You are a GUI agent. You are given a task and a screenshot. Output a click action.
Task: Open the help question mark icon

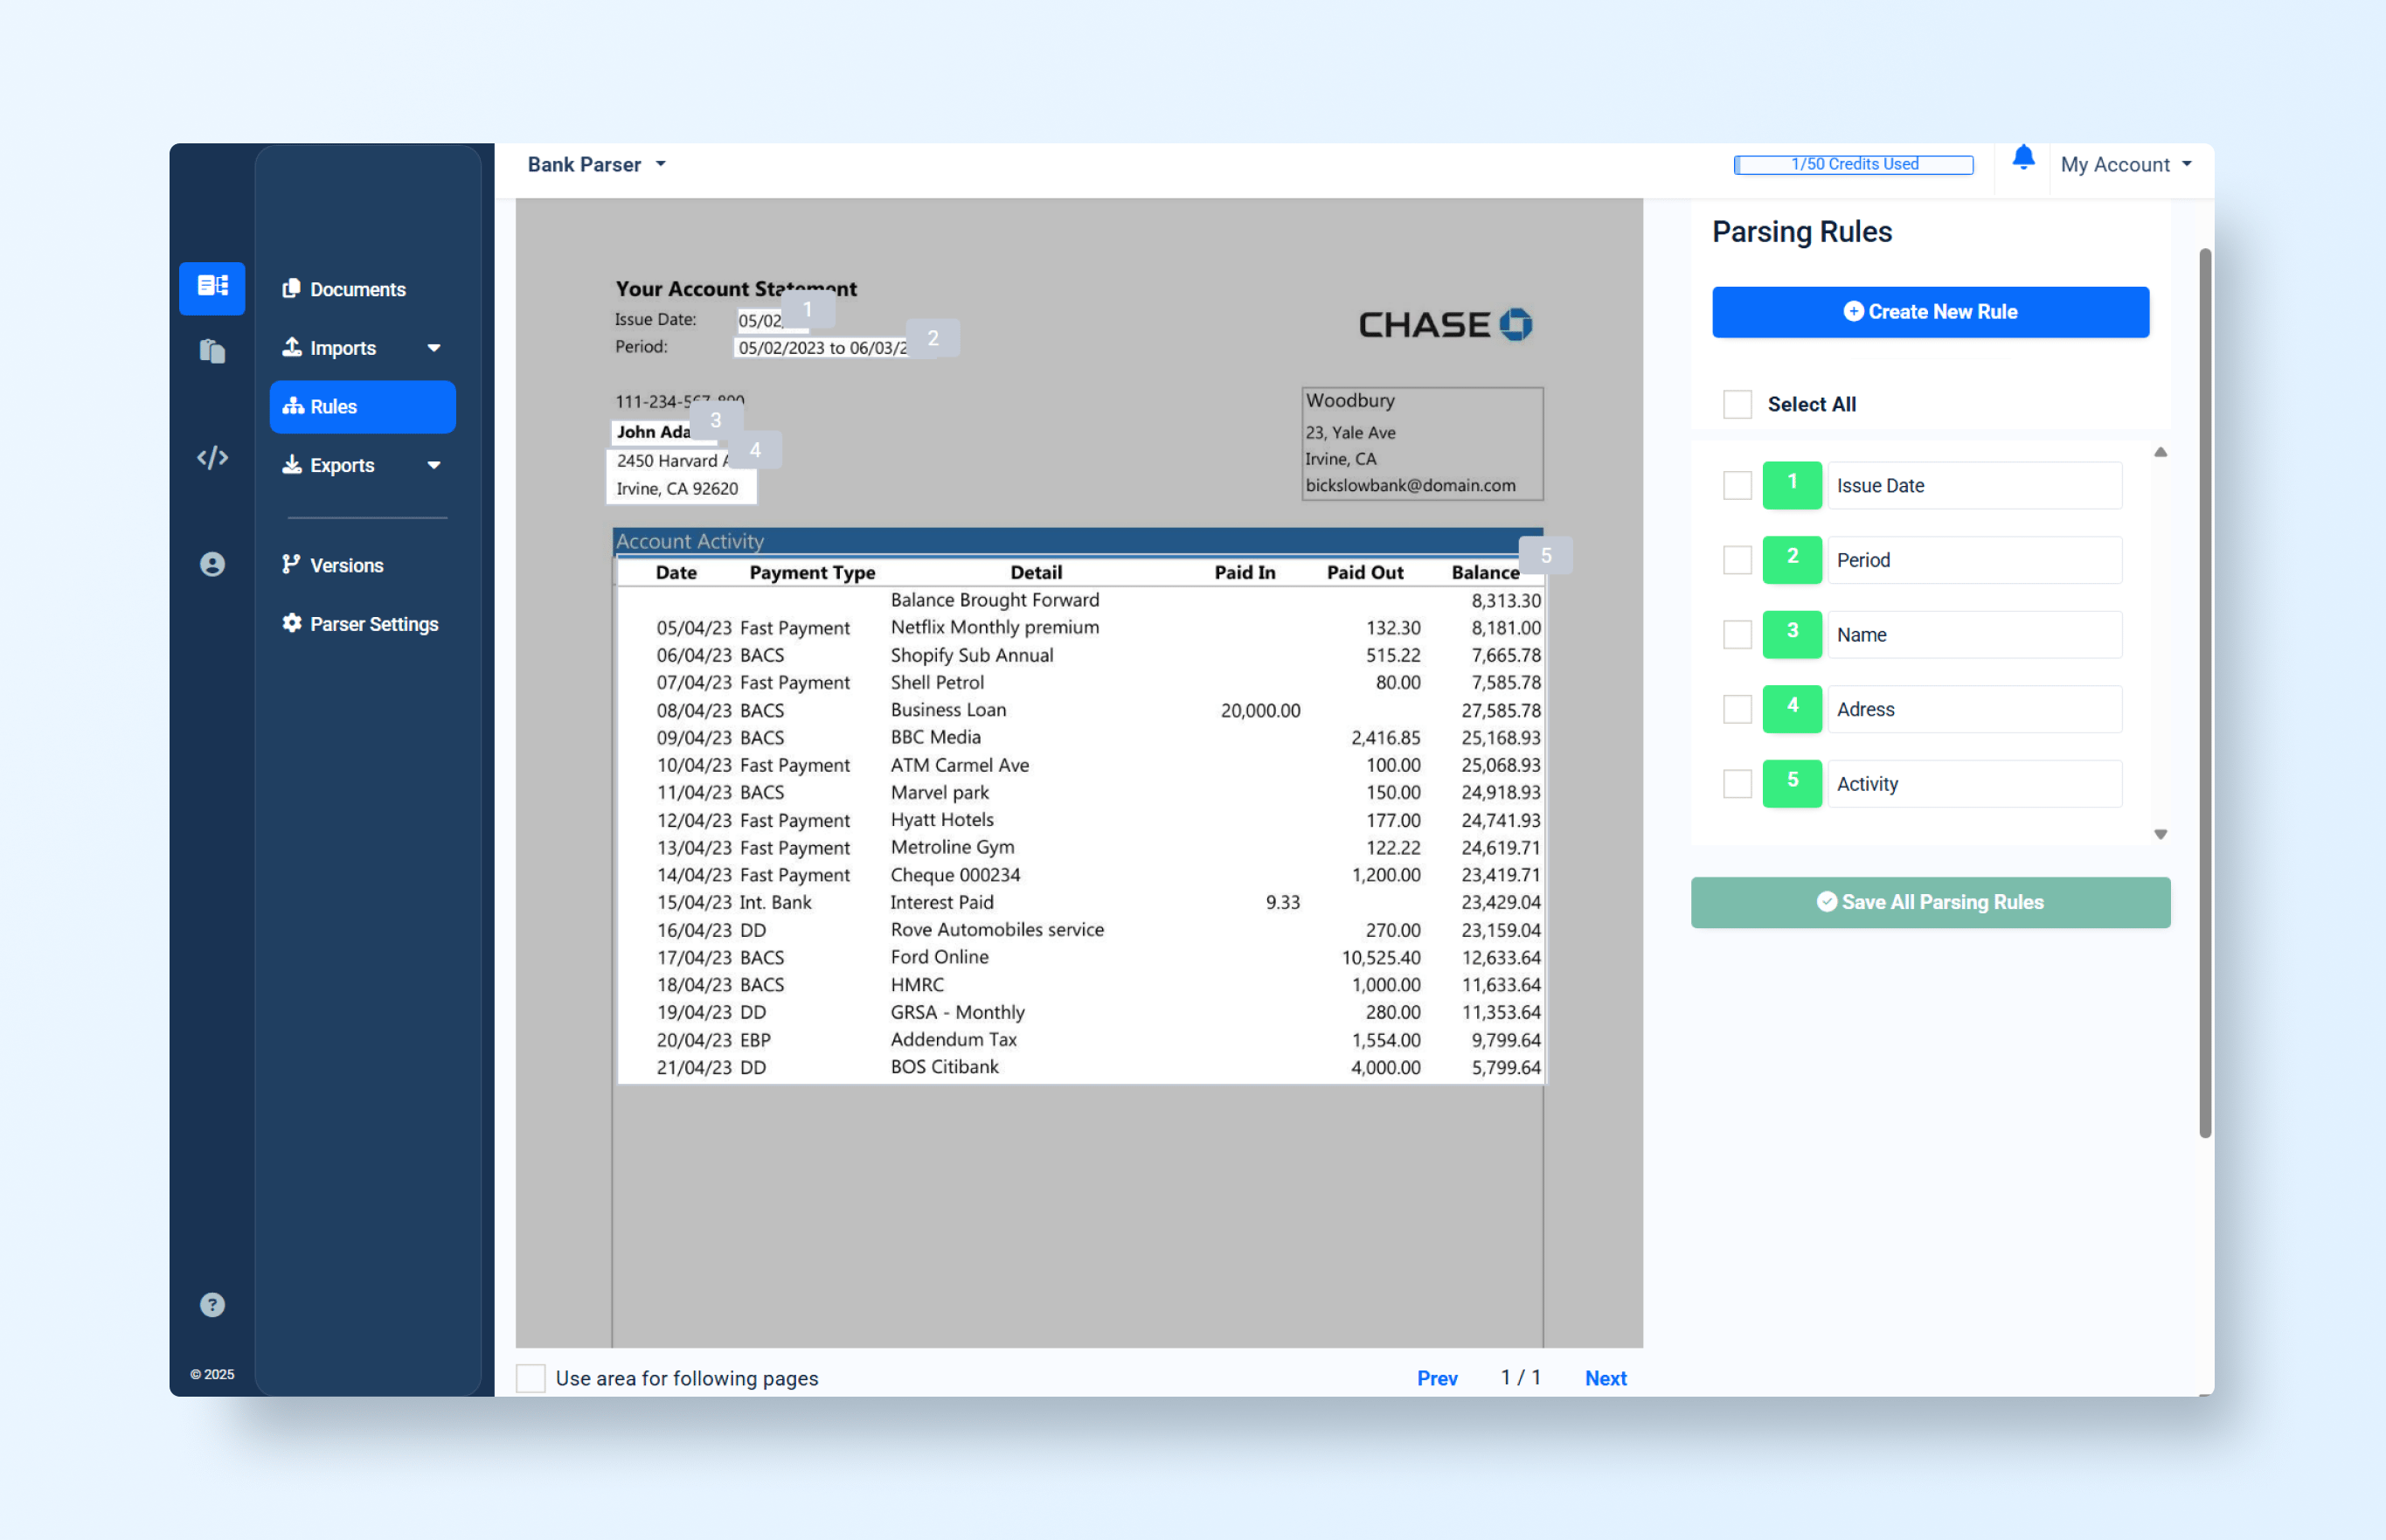pyautogui.click(x=212, y=1305)
